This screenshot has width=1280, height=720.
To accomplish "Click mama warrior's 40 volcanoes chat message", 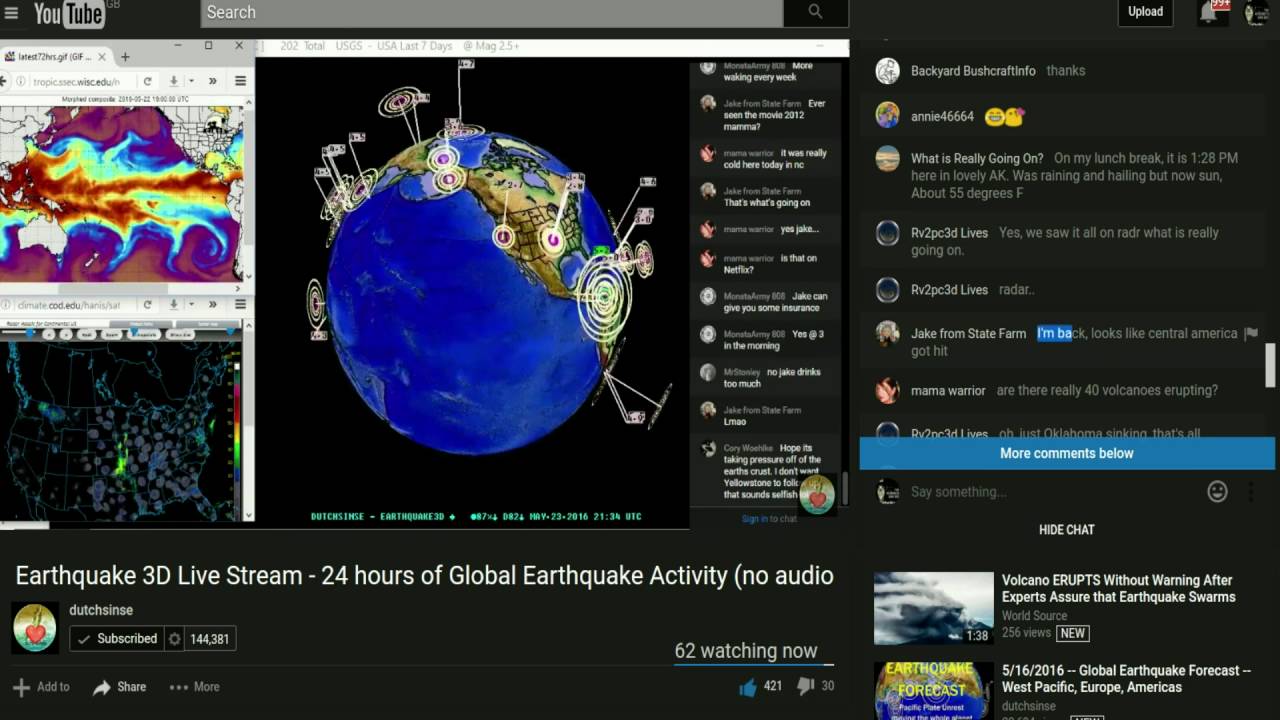I will tap(1107, 390).
